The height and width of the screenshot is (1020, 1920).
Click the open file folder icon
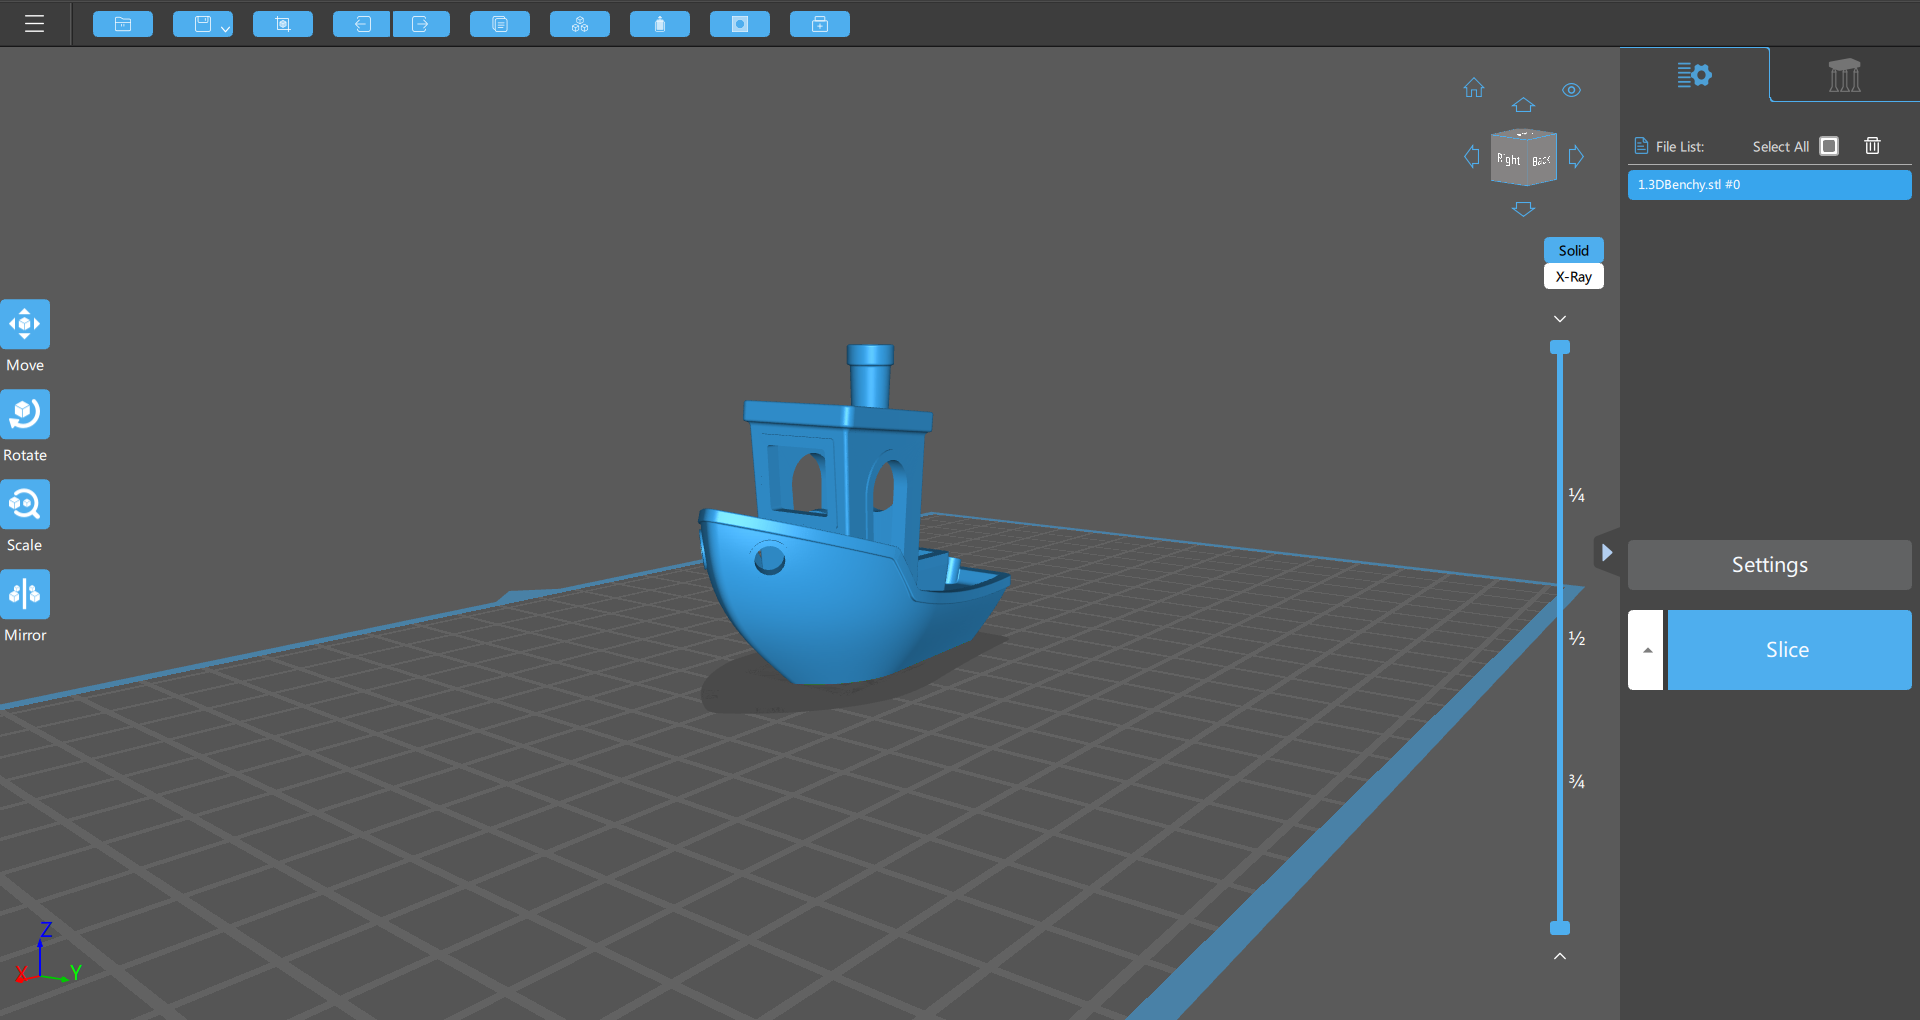[123, 24]
